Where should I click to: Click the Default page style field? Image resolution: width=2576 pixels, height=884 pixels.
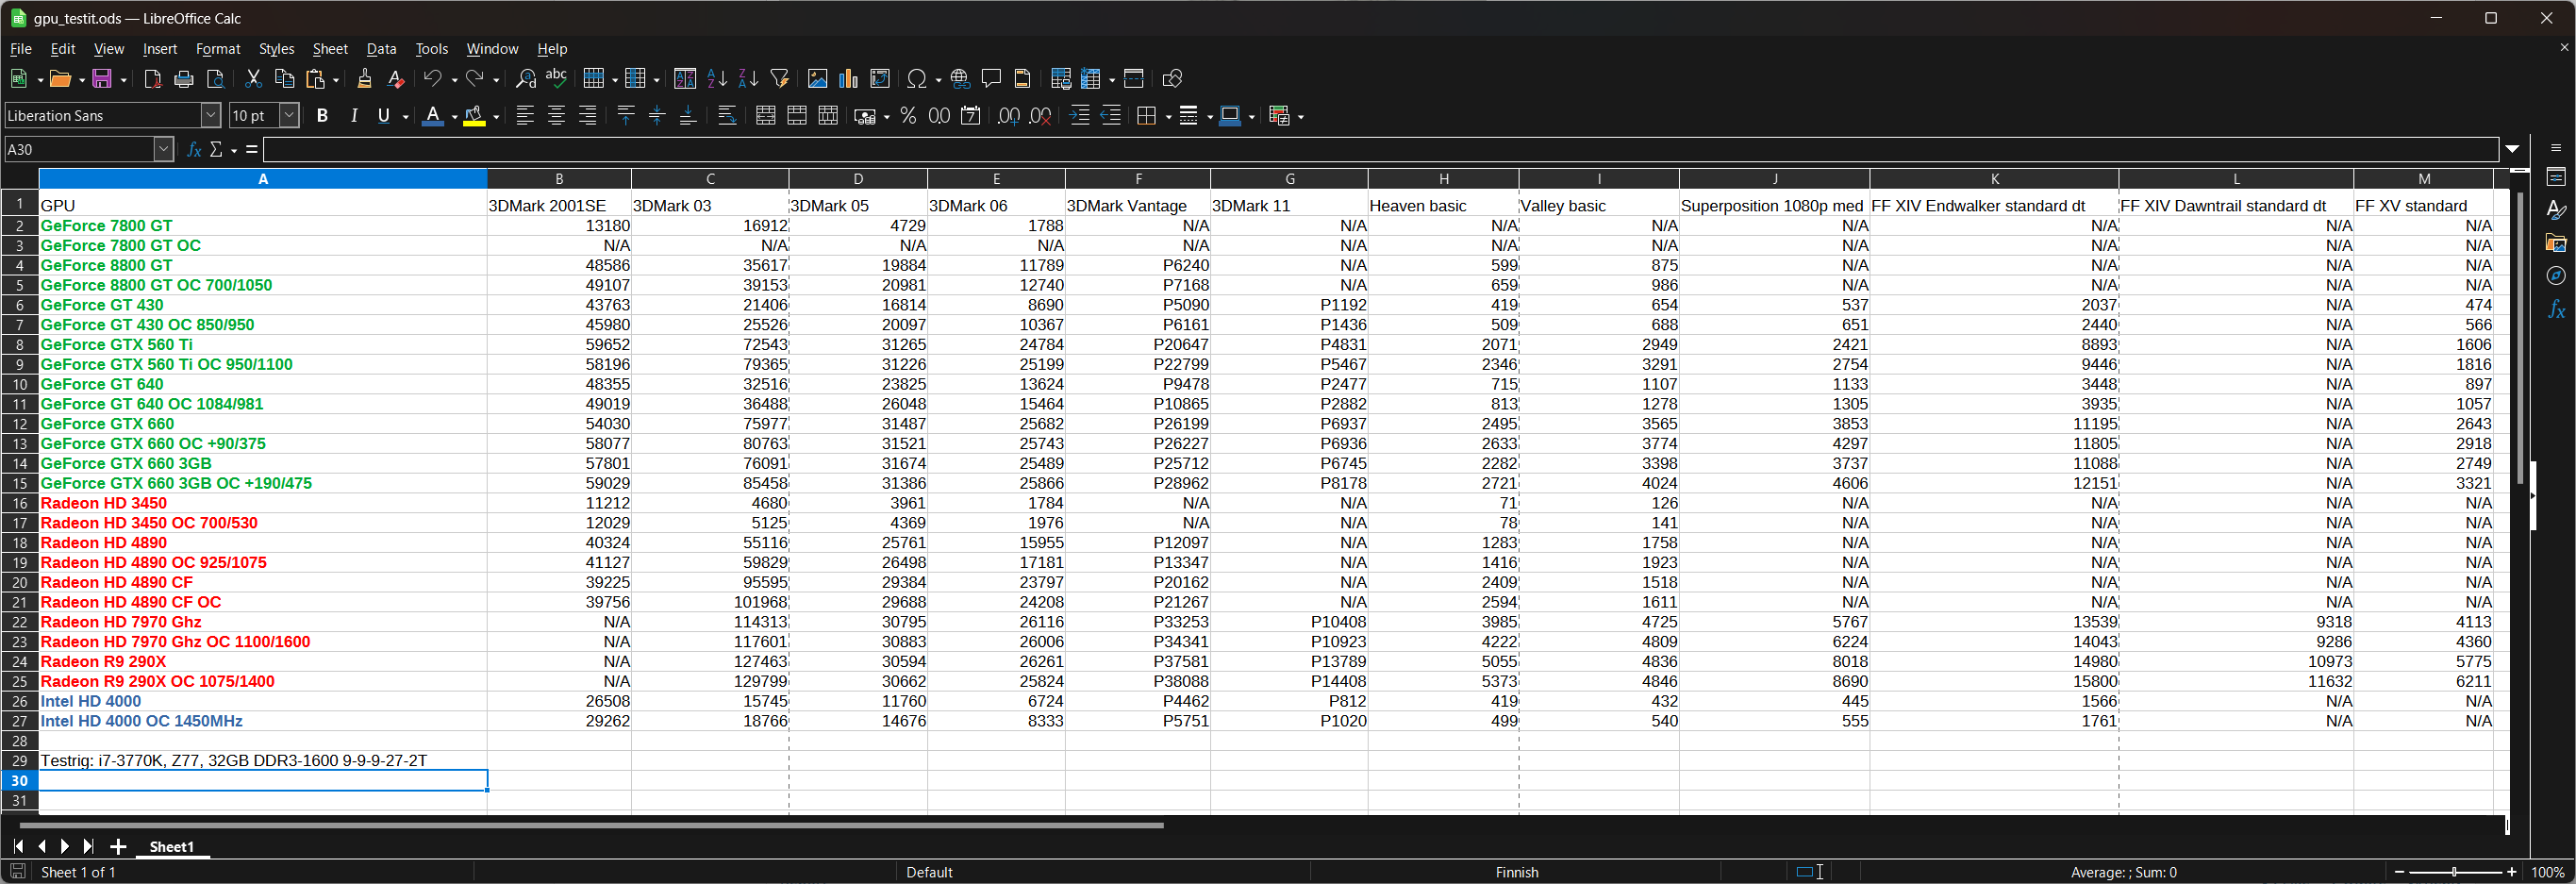tap(929, 872)
